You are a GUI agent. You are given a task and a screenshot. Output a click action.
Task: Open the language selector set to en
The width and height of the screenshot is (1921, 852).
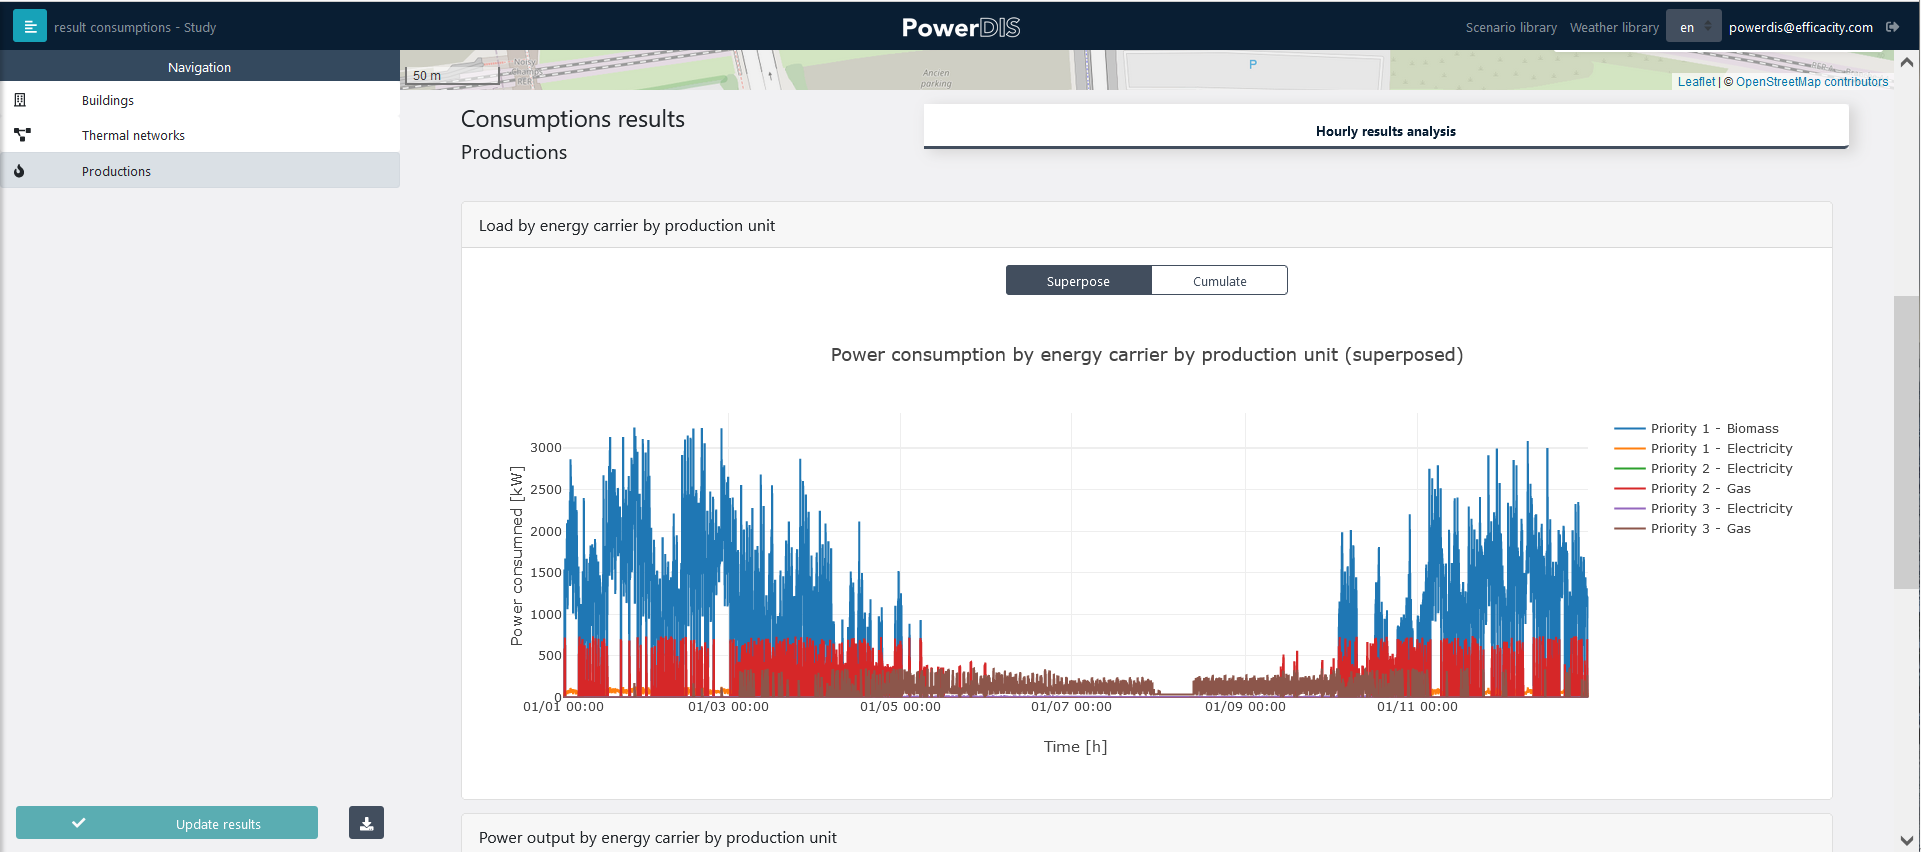coord(1693,27)
